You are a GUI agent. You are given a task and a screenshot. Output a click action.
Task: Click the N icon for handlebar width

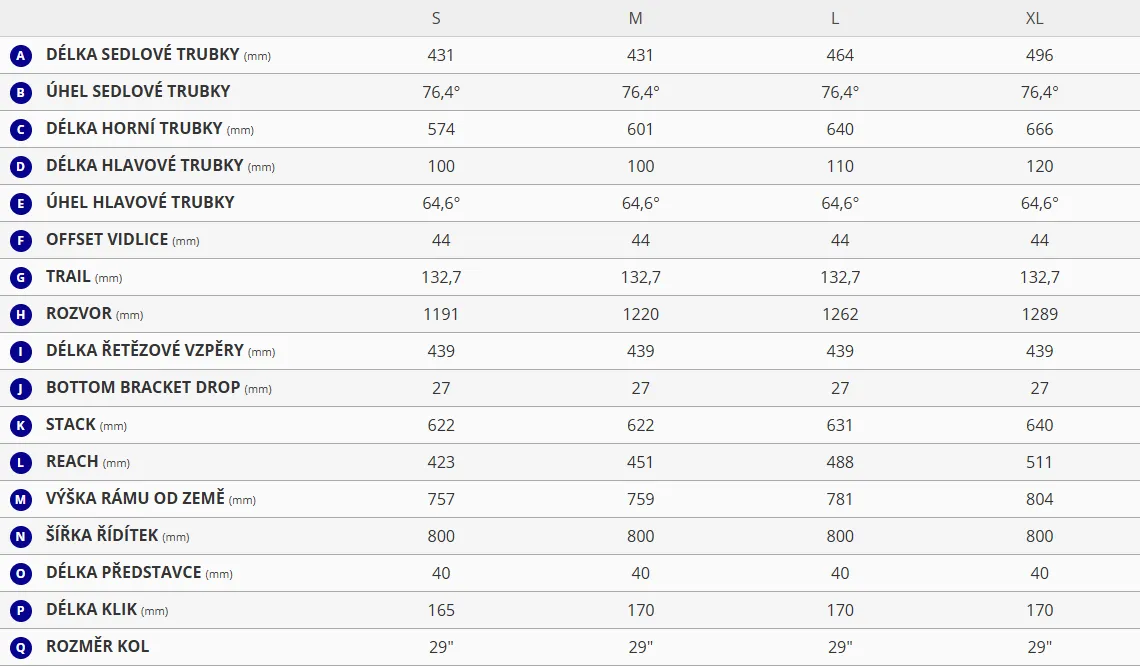tap(21, 537)
